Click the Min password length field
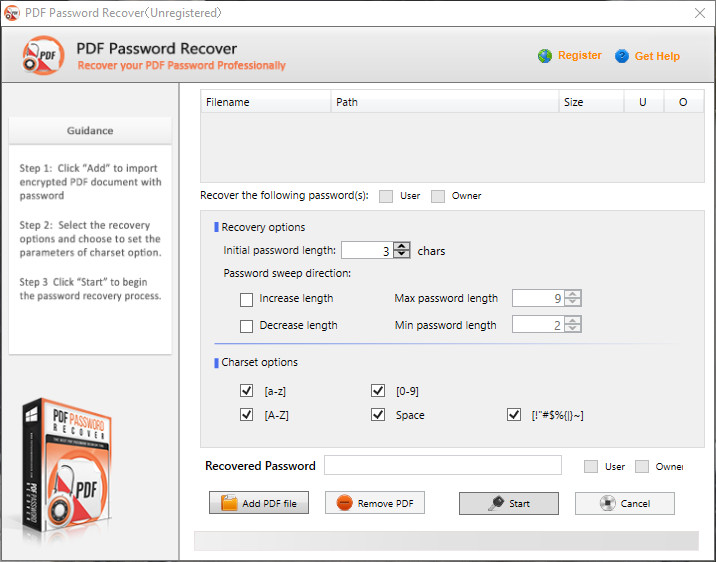Viewport: 716px width, 562px height. 538,325
